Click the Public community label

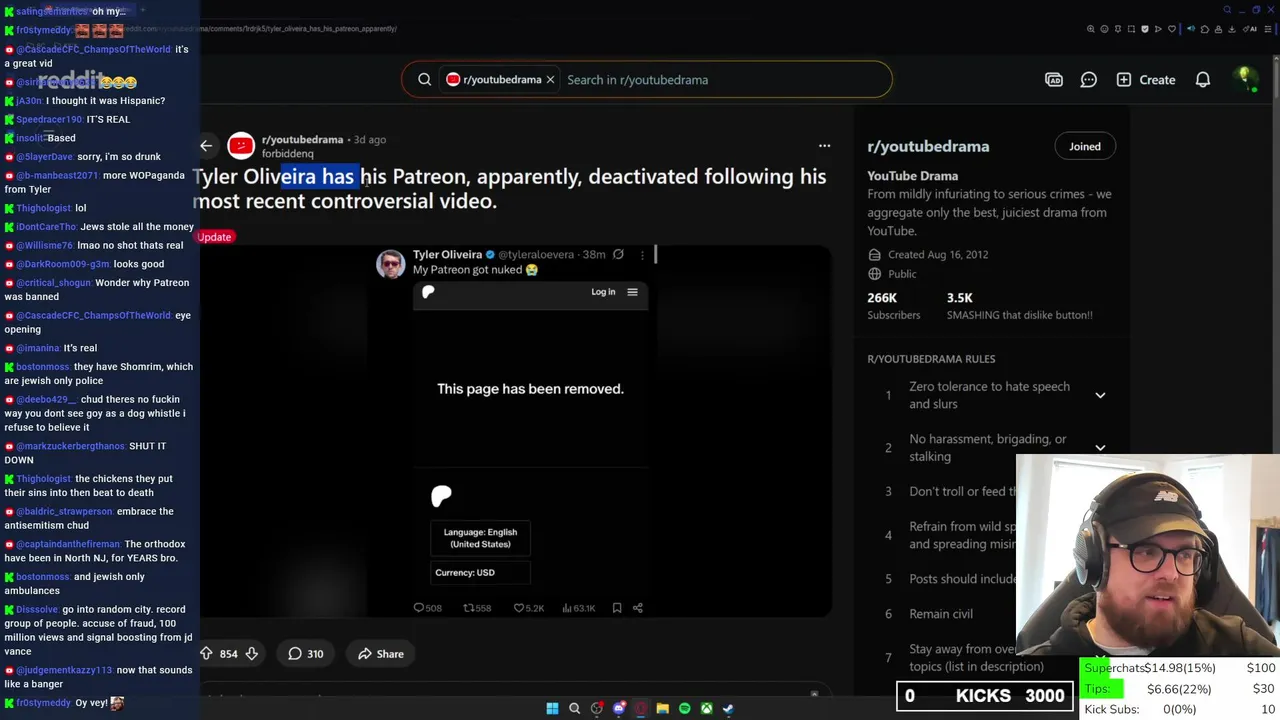click(x=902, y=274)
